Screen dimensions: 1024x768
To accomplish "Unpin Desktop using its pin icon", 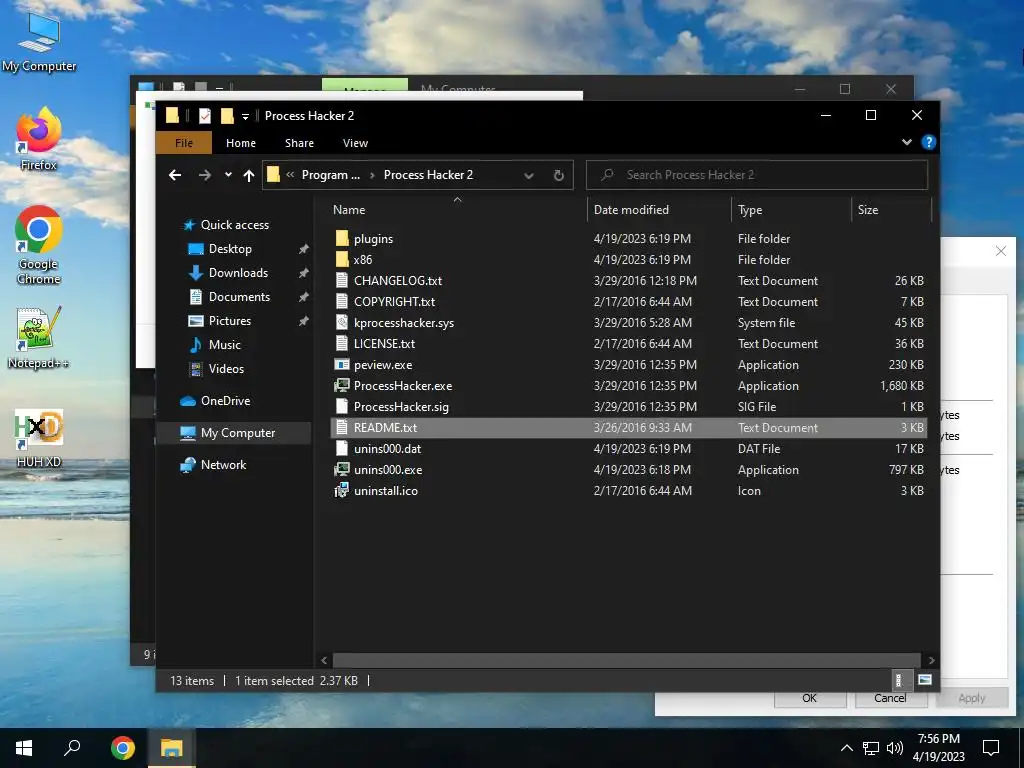I will pos(304,249).
